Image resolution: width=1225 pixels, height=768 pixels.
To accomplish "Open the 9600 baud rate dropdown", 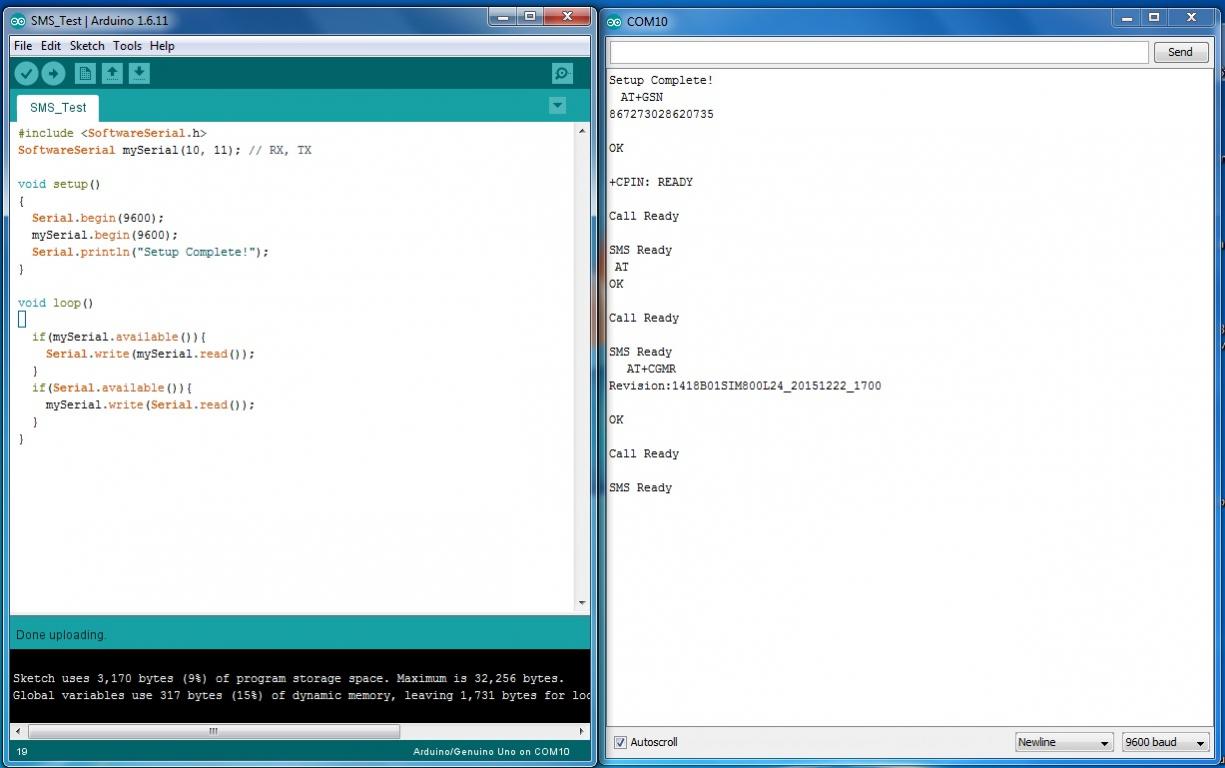I will click(x=1165, y=742).
